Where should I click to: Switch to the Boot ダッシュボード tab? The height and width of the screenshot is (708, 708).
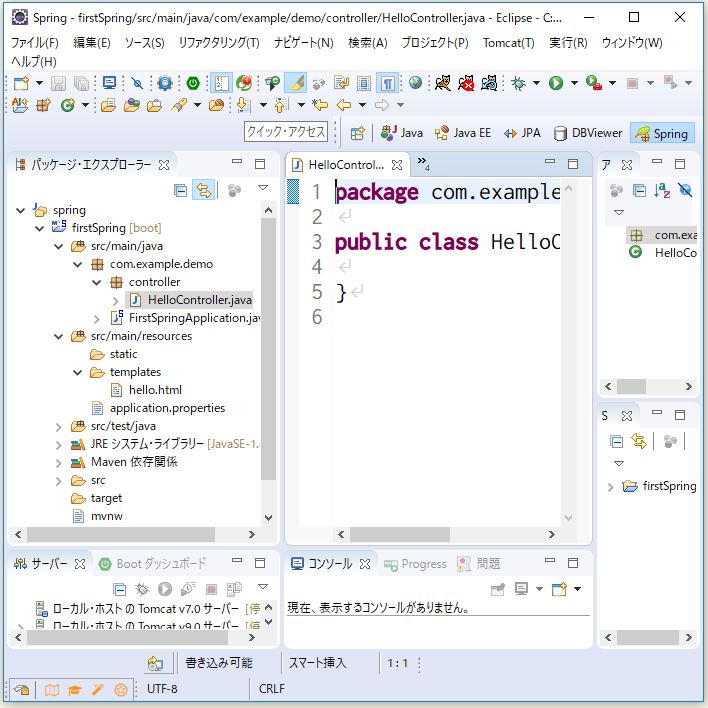point(153,564)
